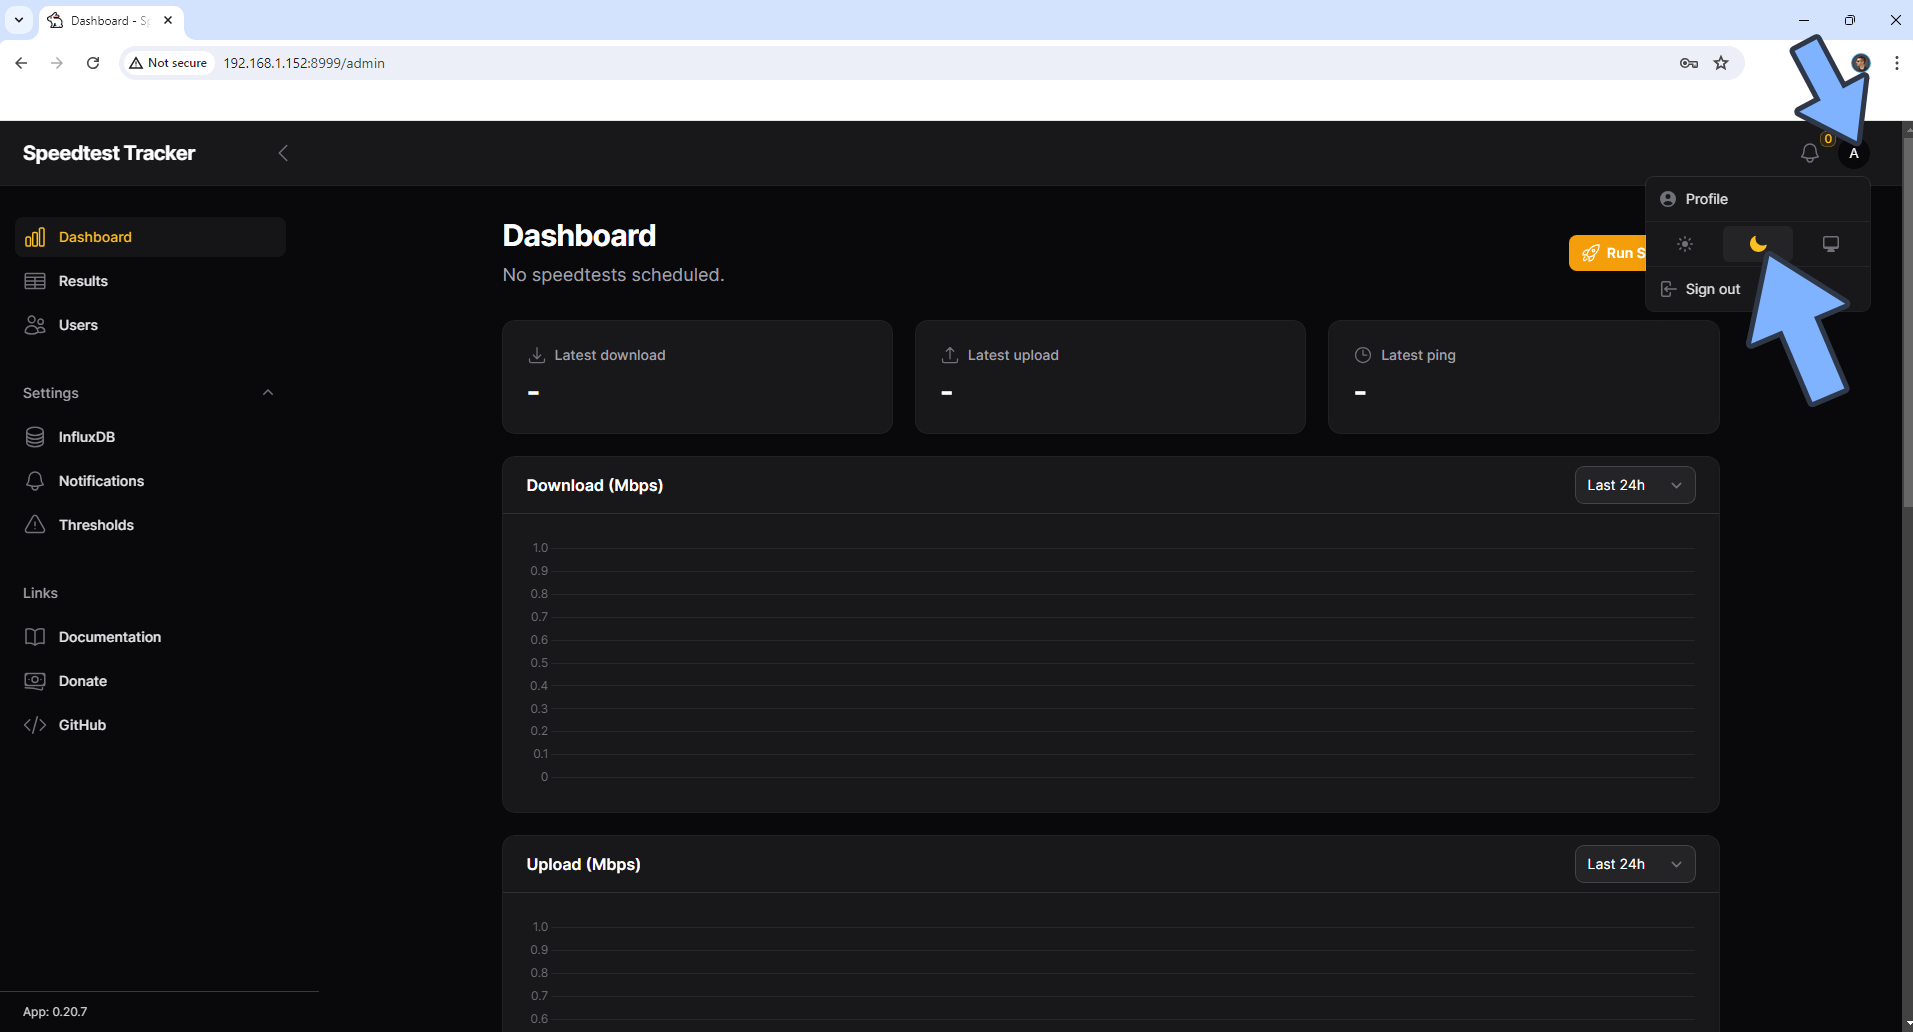Click the Latest download card
This screenshot has width=1913, height=1032.
point(697,377)
